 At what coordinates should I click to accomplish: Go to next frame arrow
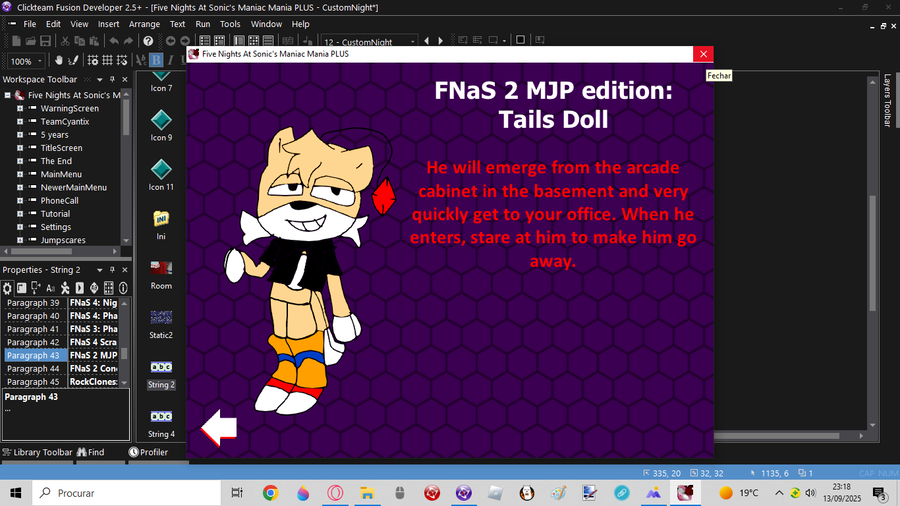[x=440, y=41]
